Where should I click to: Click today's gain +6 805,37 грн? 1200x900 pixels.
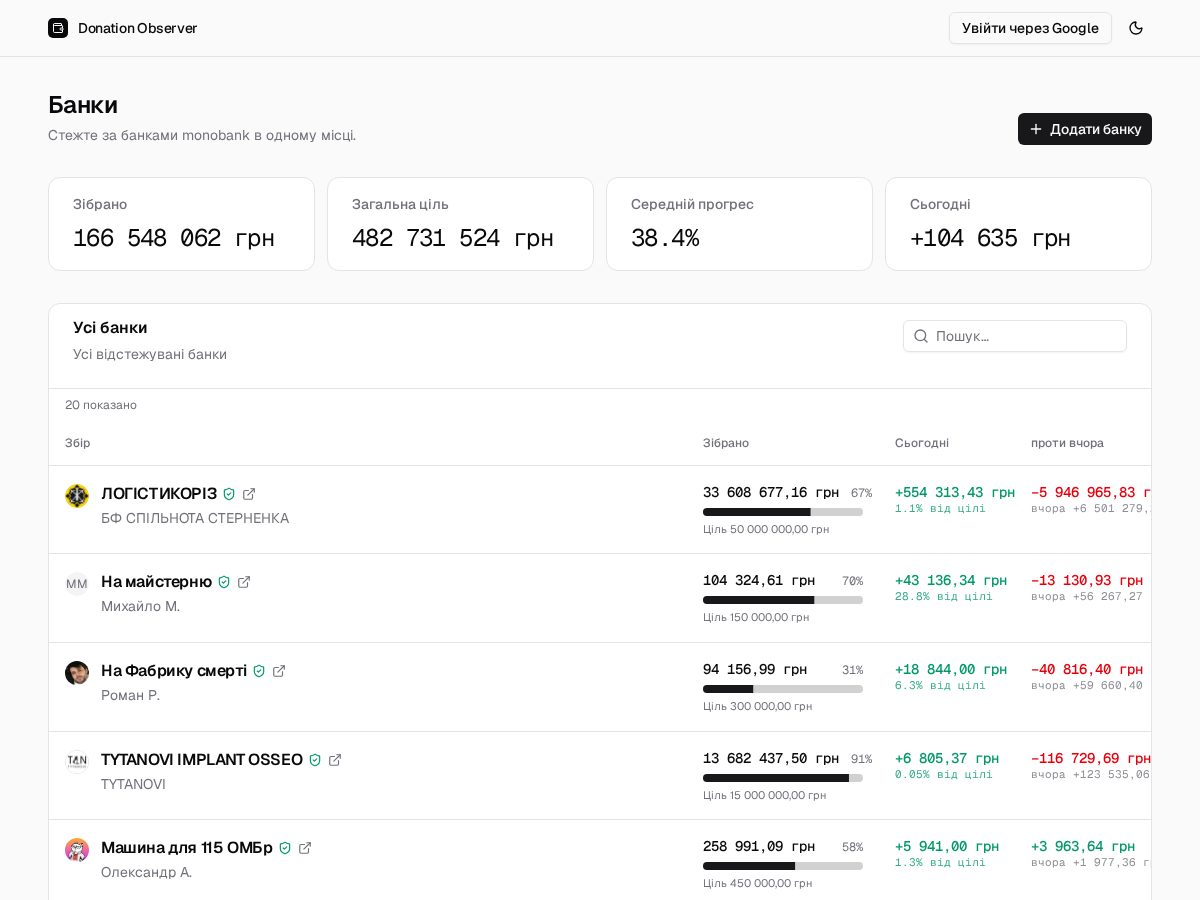tap(947, 758)
